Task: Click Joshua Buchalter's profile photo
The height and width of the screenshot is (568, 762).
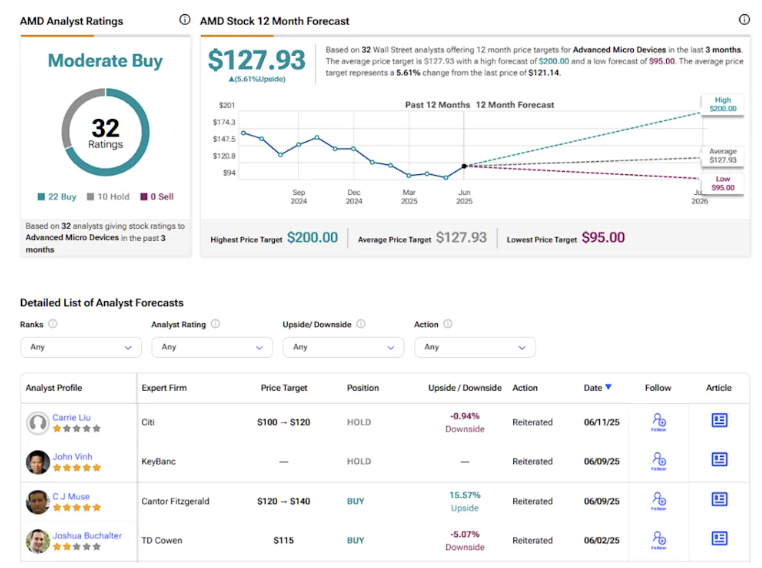Action: tap(38, 541)
